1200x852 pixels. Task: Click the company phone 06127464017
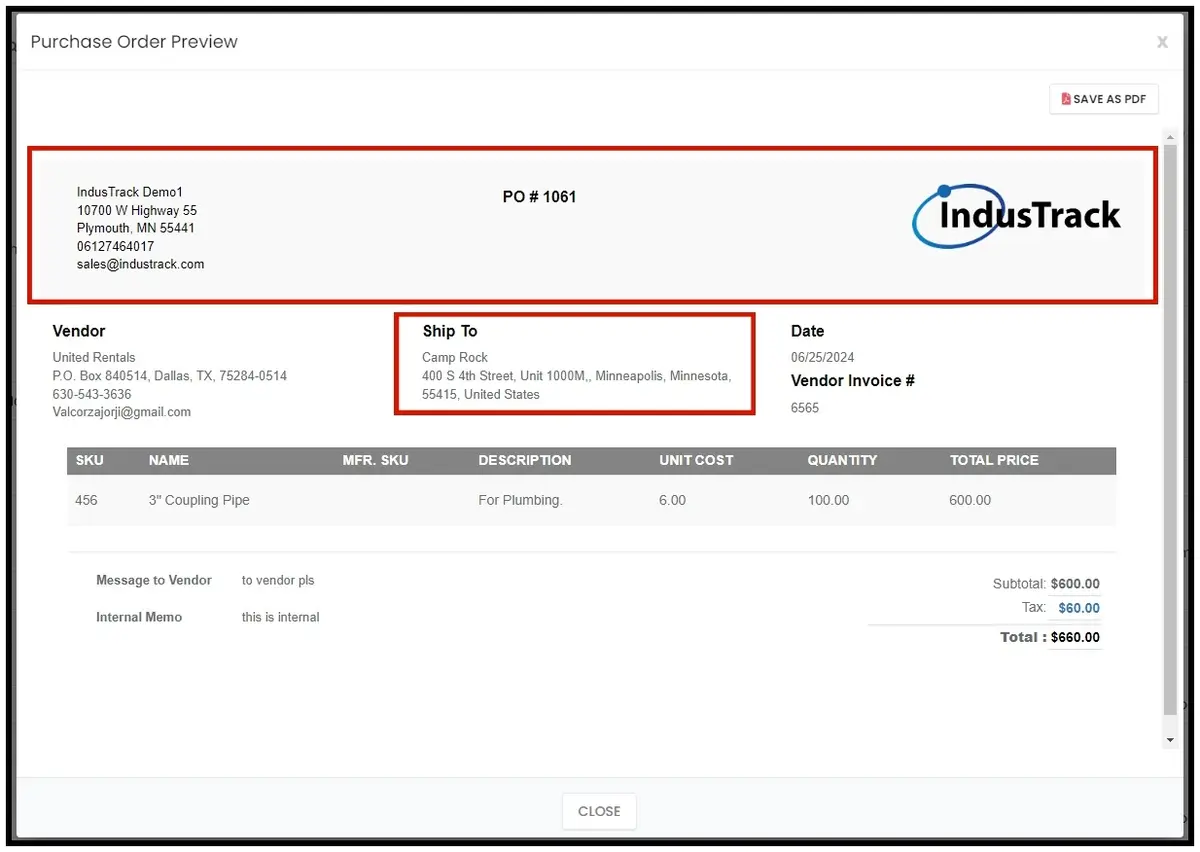[x=115, y=246]
